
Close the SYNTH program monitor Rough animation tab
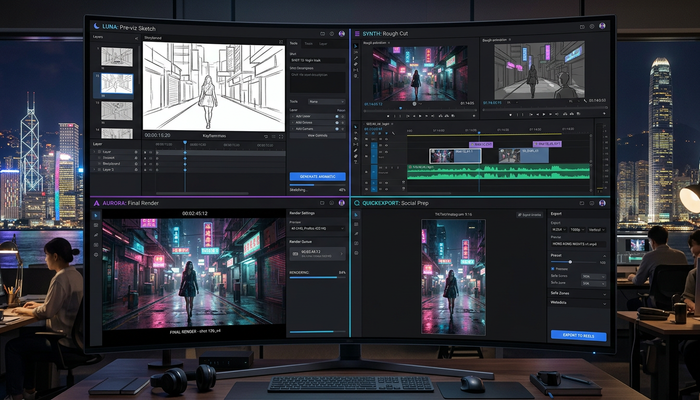510,40
